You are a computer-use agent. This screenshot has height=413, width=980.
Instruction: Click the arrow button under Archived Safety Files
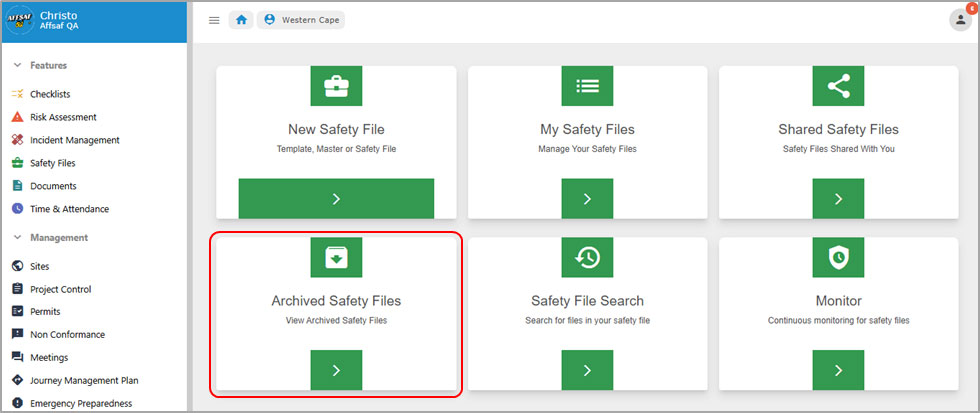click(336, 370)
